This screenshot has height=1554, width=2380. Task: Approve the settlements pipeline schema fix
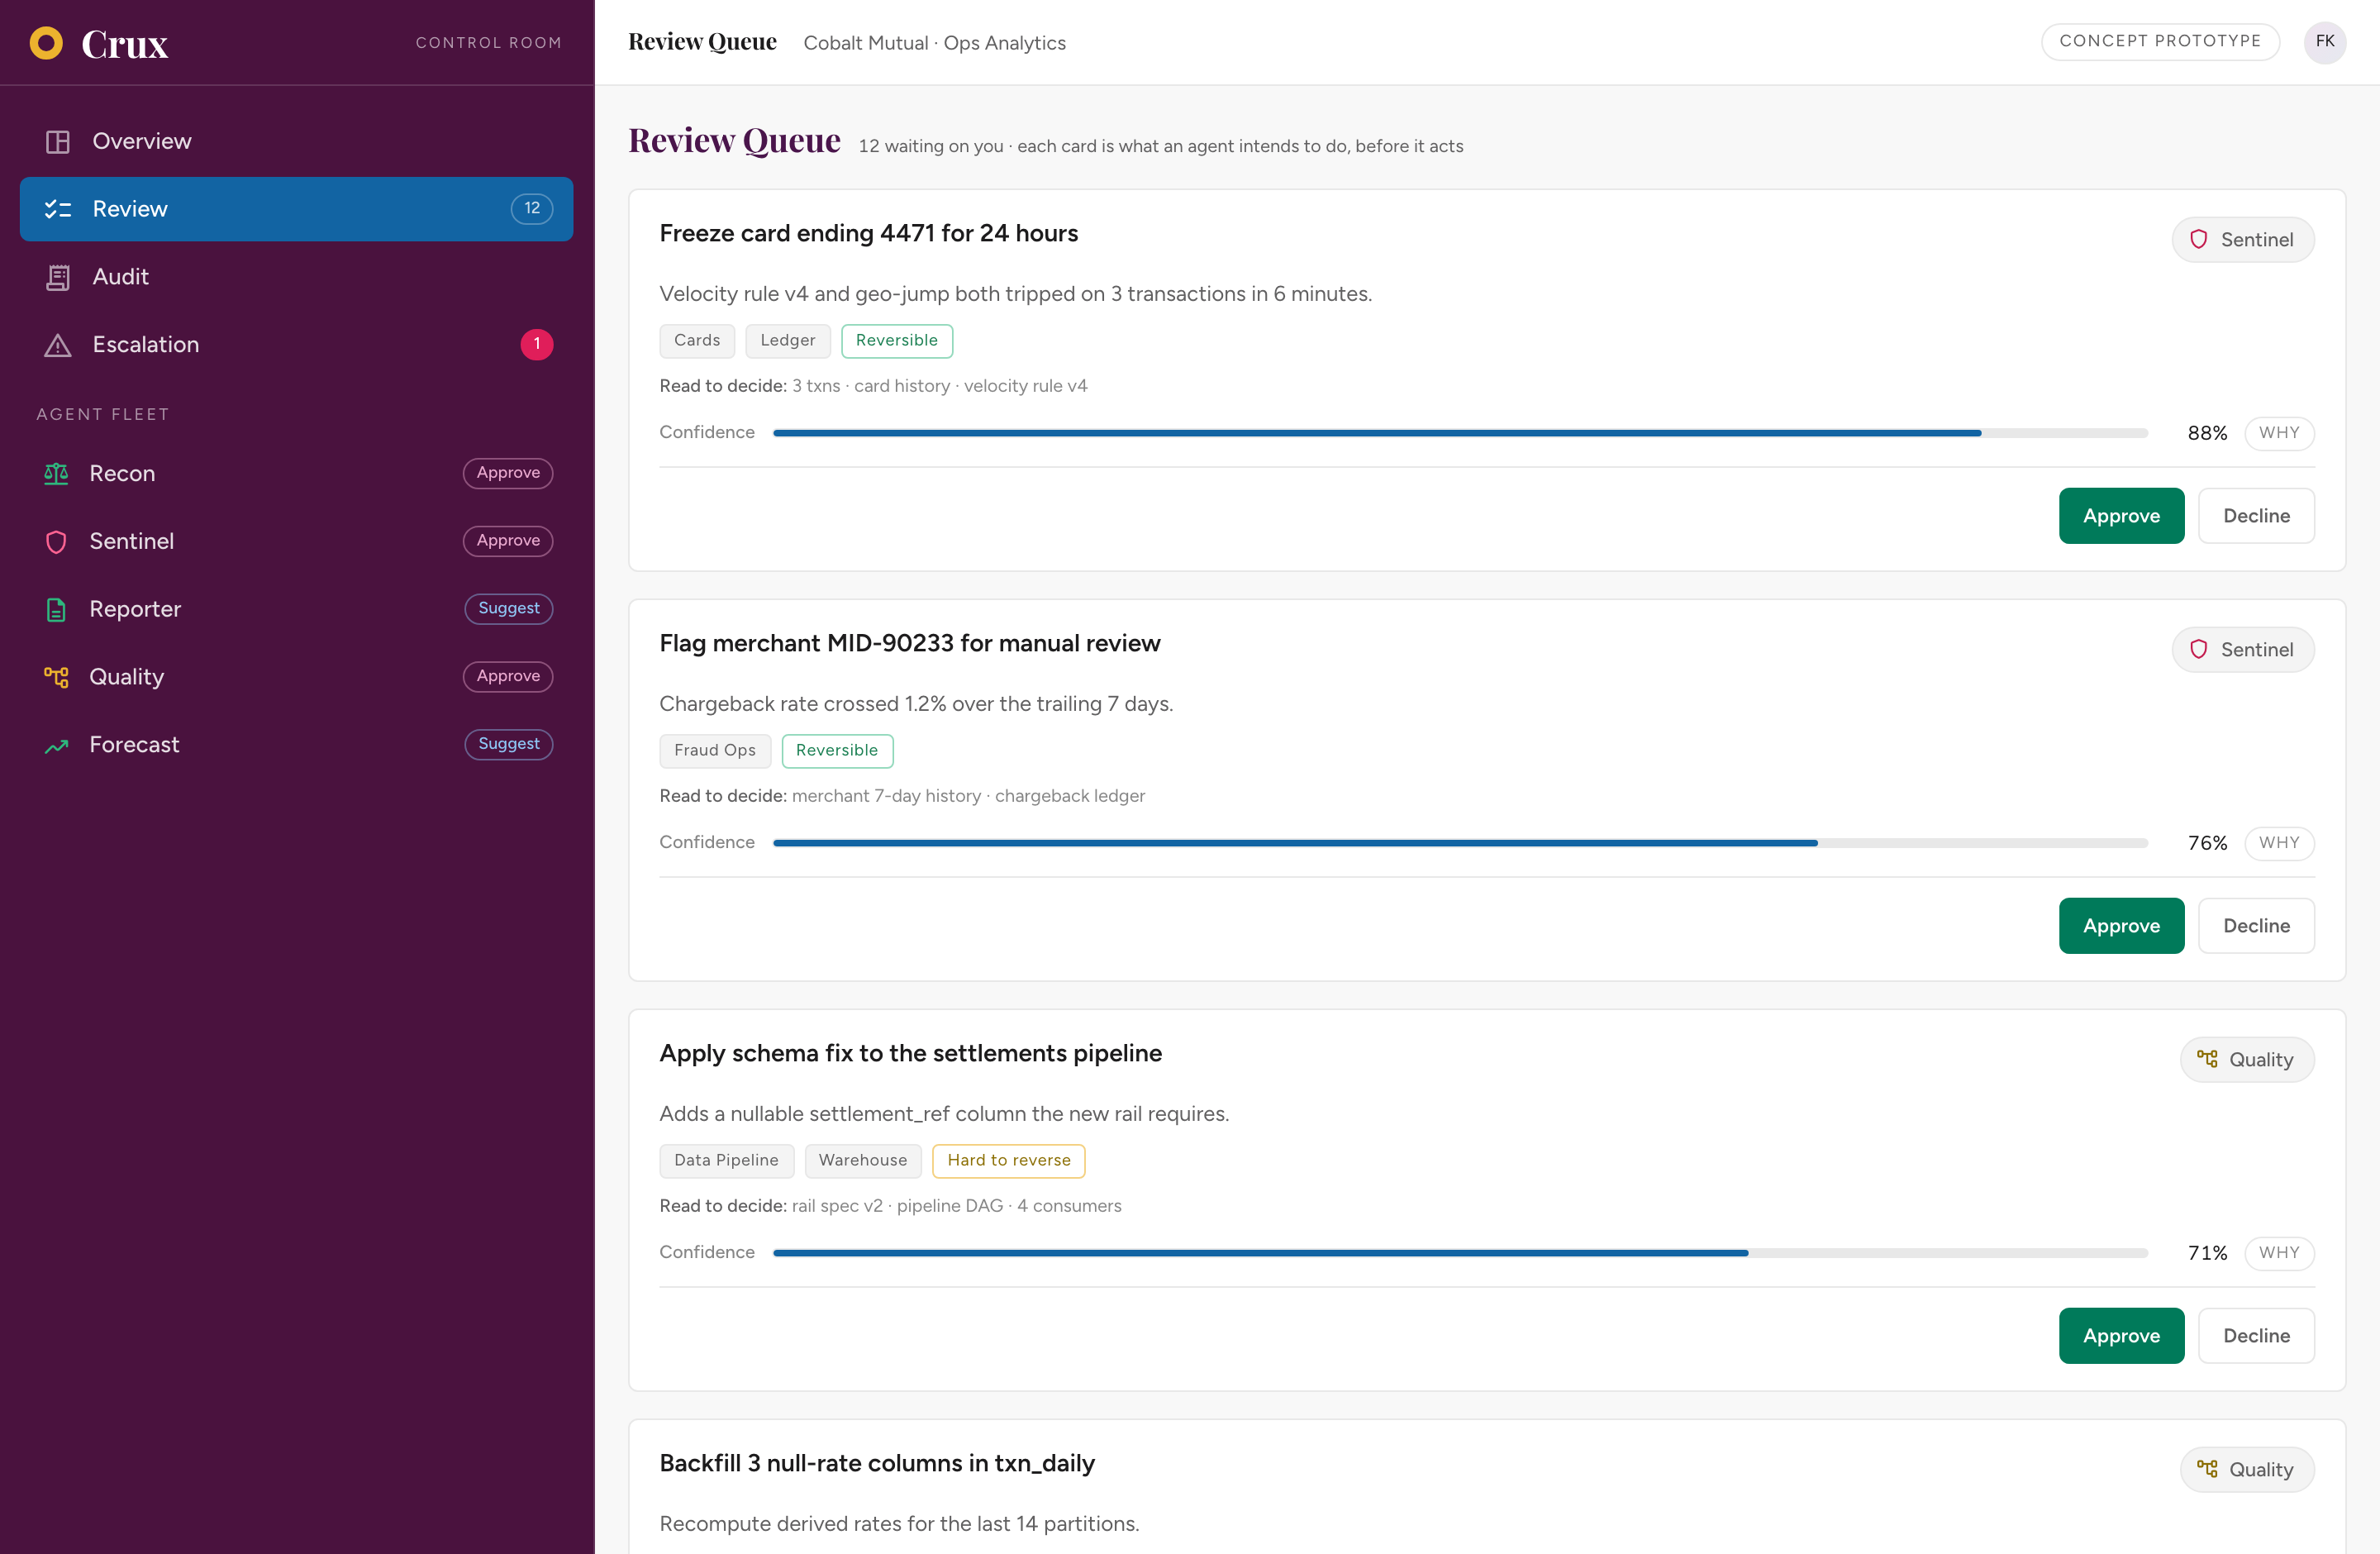coord(2121,1336)
